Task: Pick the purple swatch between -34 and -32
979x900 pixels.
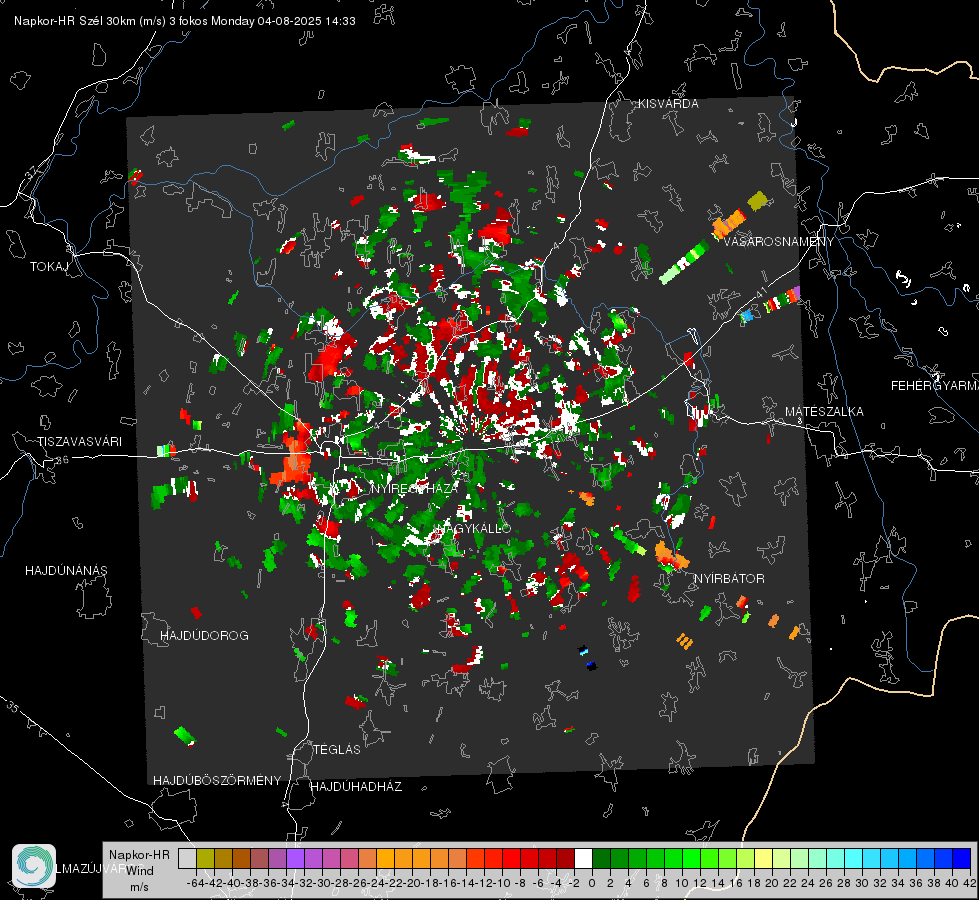Action: pyautogui.click(x=295, y=858)
